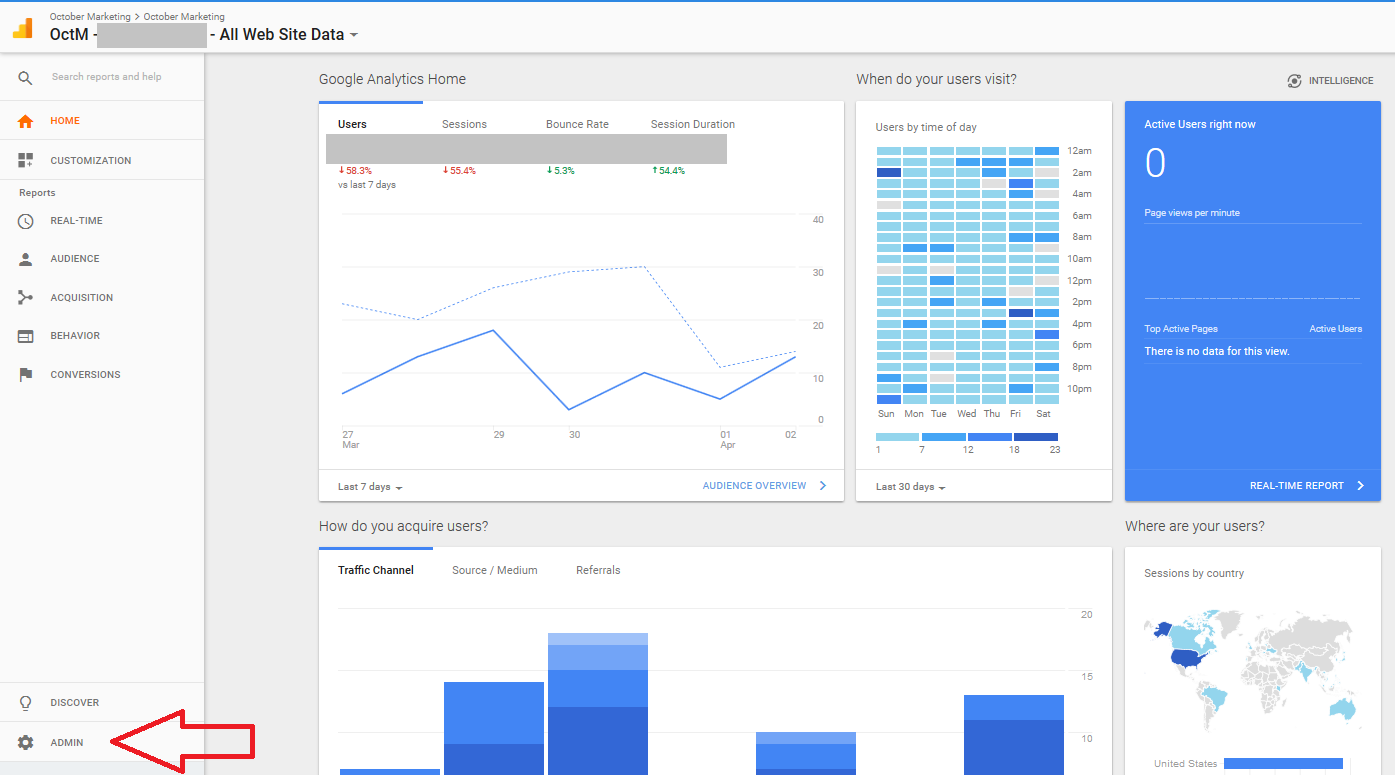Click the lightest heatmap legend swatch

(x=897, y=437)
